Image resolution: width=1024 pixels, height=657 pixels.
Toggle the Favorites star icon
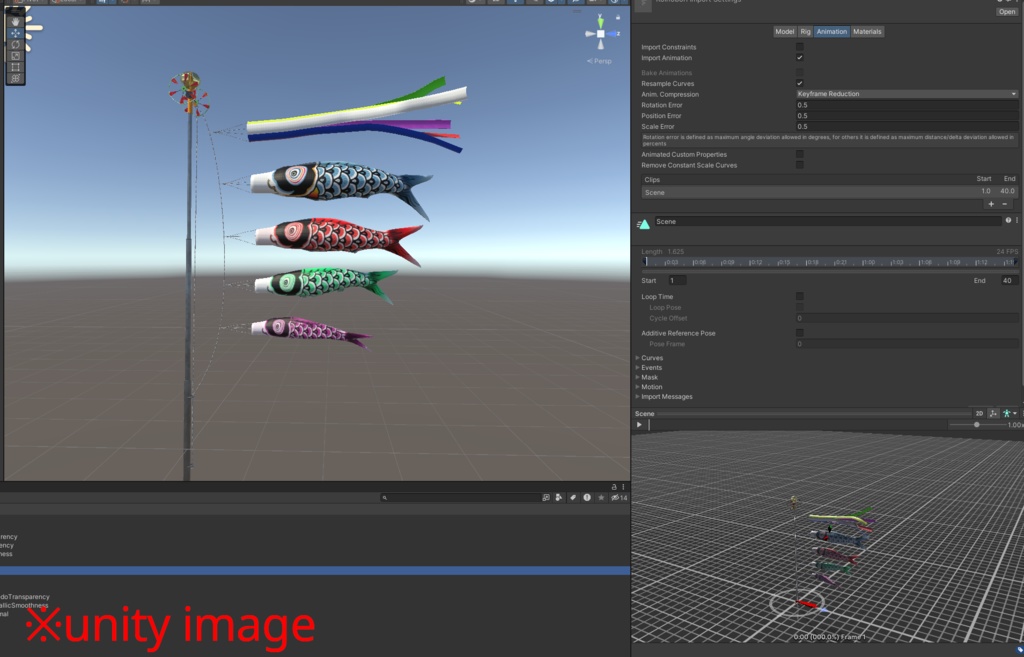coord(601,498)
